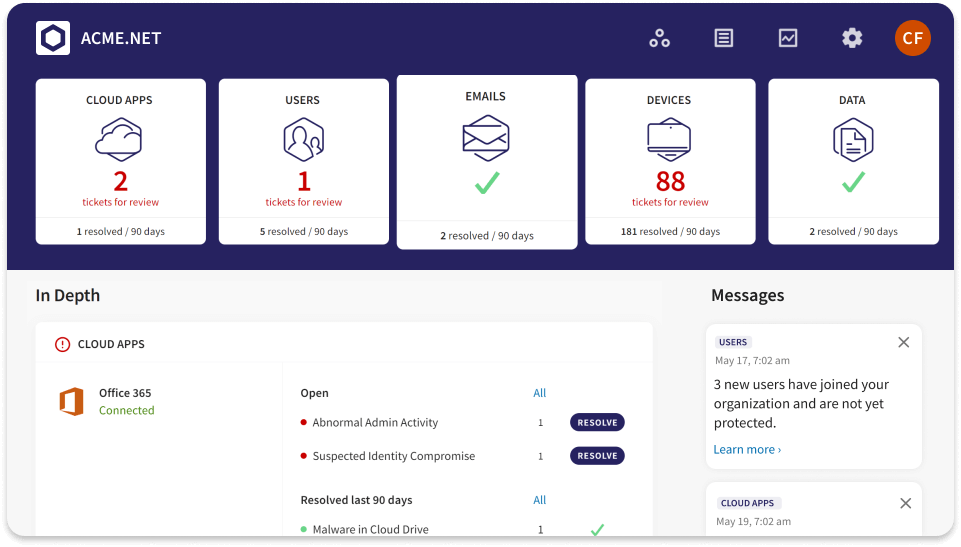Dismiss the Cloud Apps message from May 19
961x547 pixels.
(x=904, y=503)
